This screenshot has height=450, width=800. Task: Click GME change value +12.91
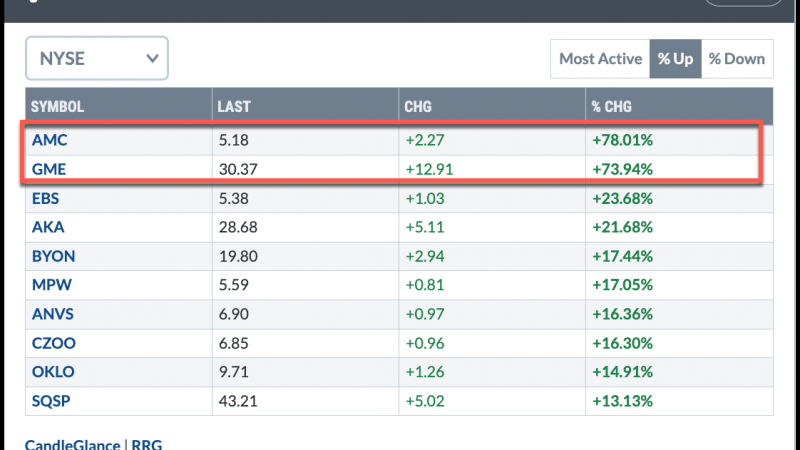429,169
